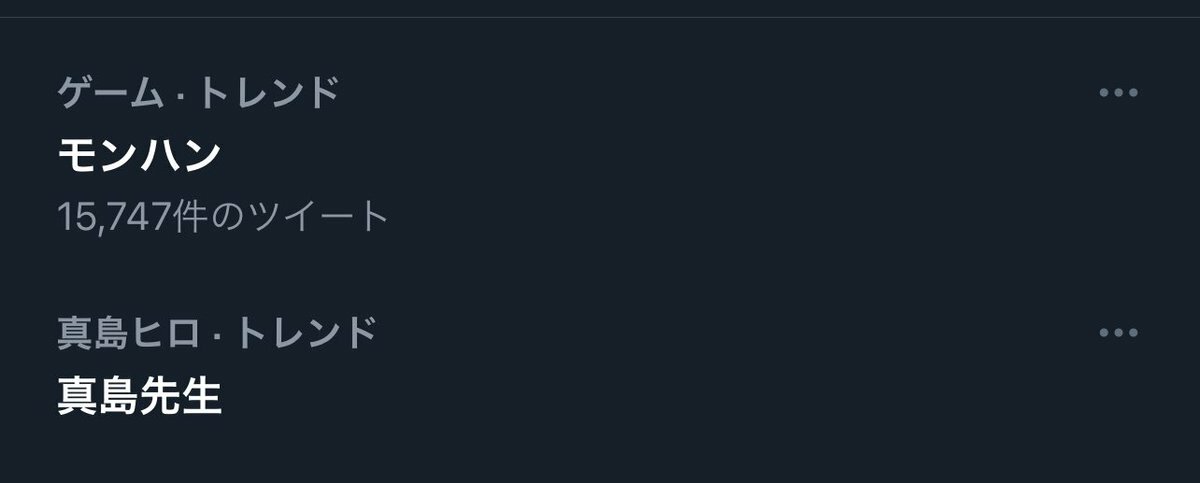1200x483 pixels.
Task: Expand the overflow menu on the 真島先生 row
Action: point(1118,333)
